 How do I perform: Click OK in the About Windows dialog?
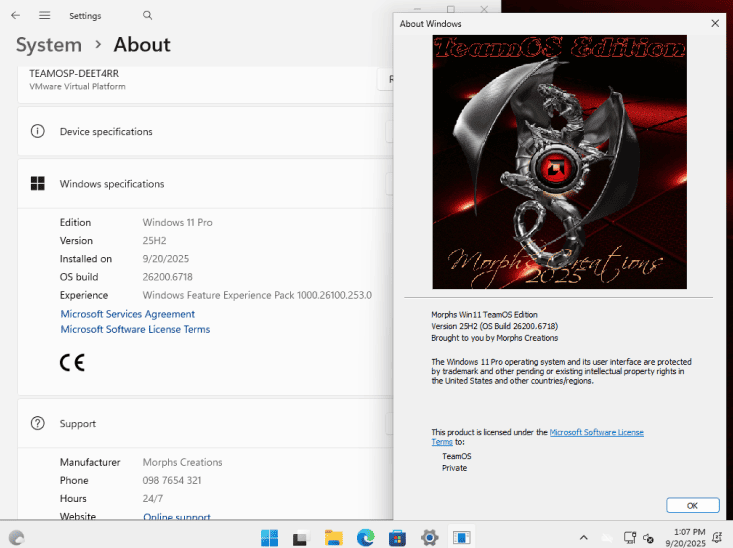[x=692, y=505]
